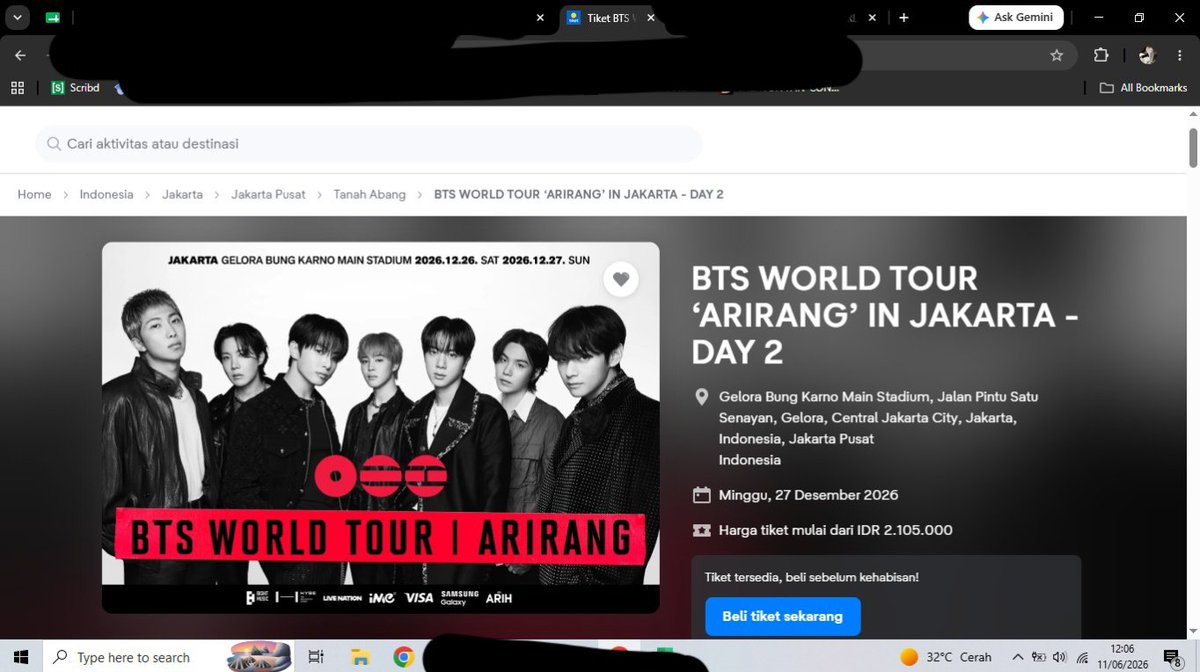
Task: Open the Tanah Abang breadcrumb
Action: (369, 194)
